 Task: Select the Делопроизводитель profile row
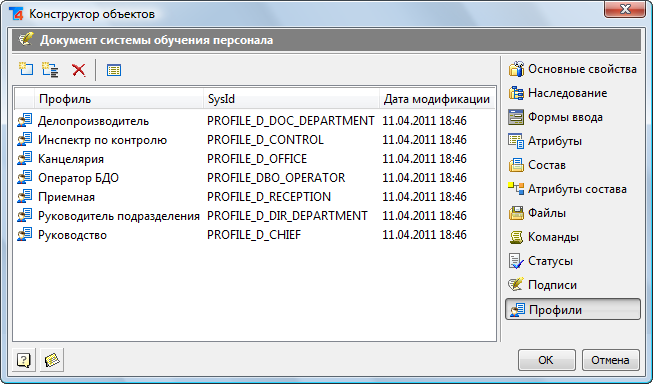pyautogui.click(x=255, y=121)
